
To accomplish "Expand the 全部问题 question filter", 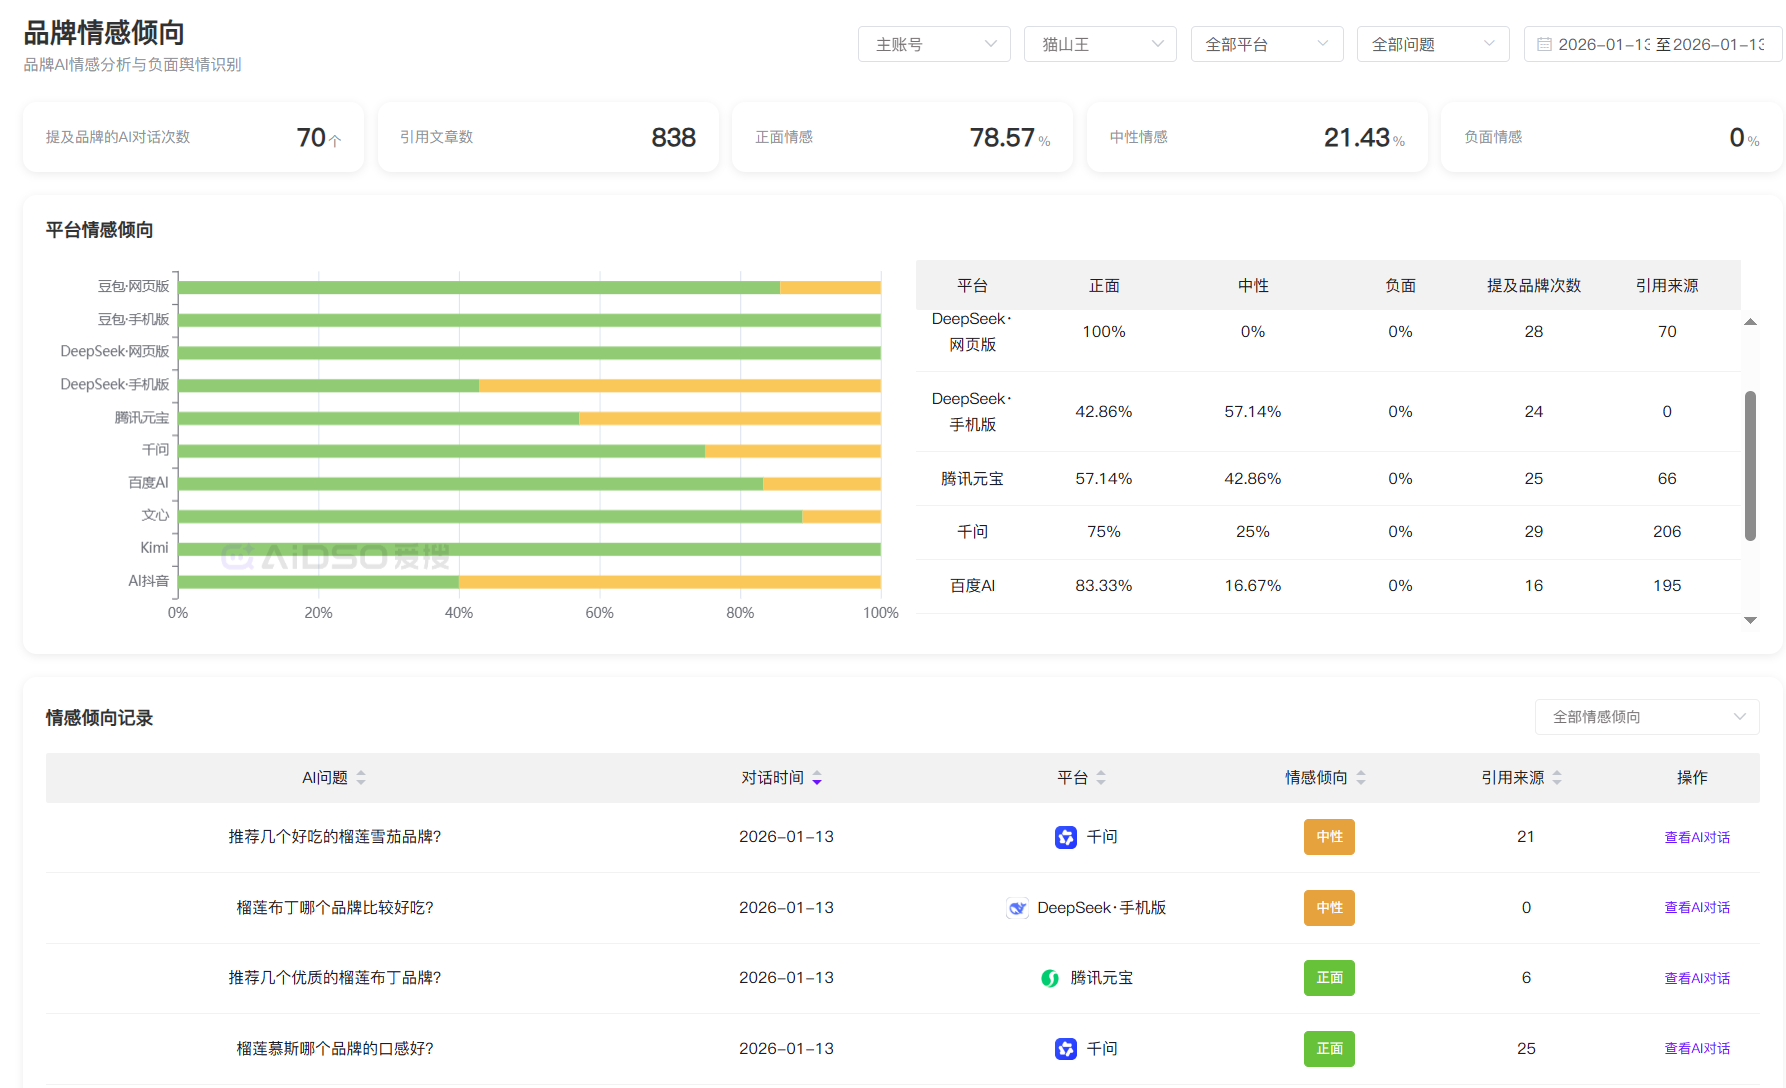I will (1432, 45).
